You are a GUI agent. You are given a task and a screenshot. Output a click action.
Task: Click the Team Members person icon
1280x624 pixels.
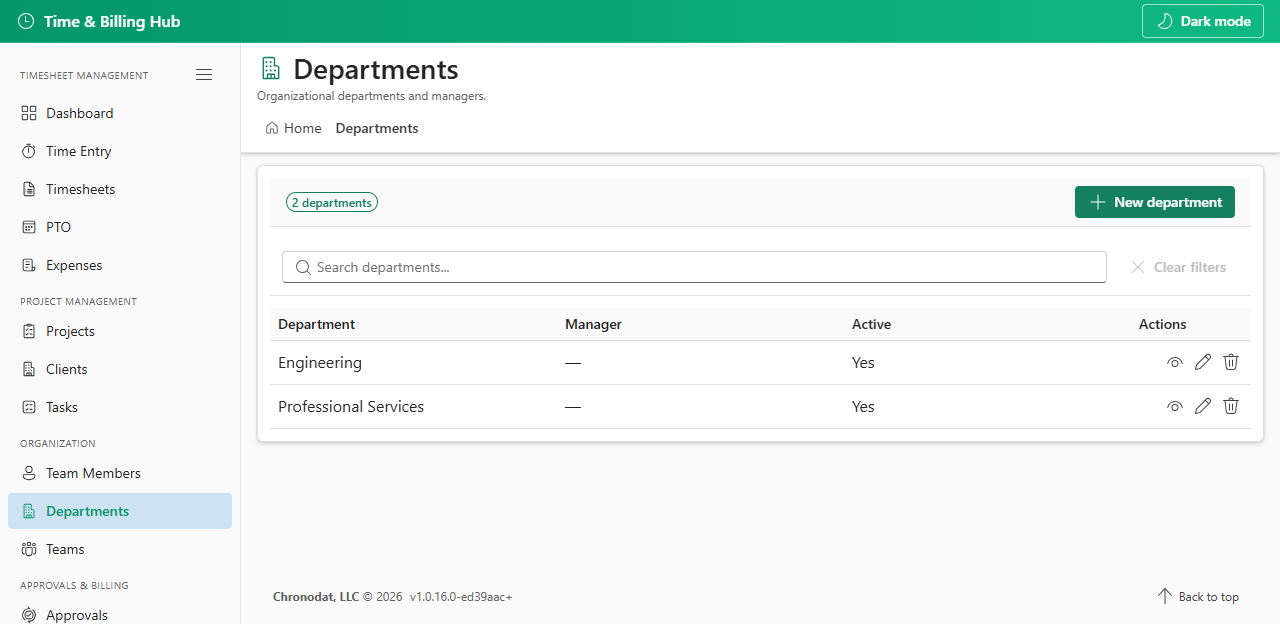[x=29, y=473]
